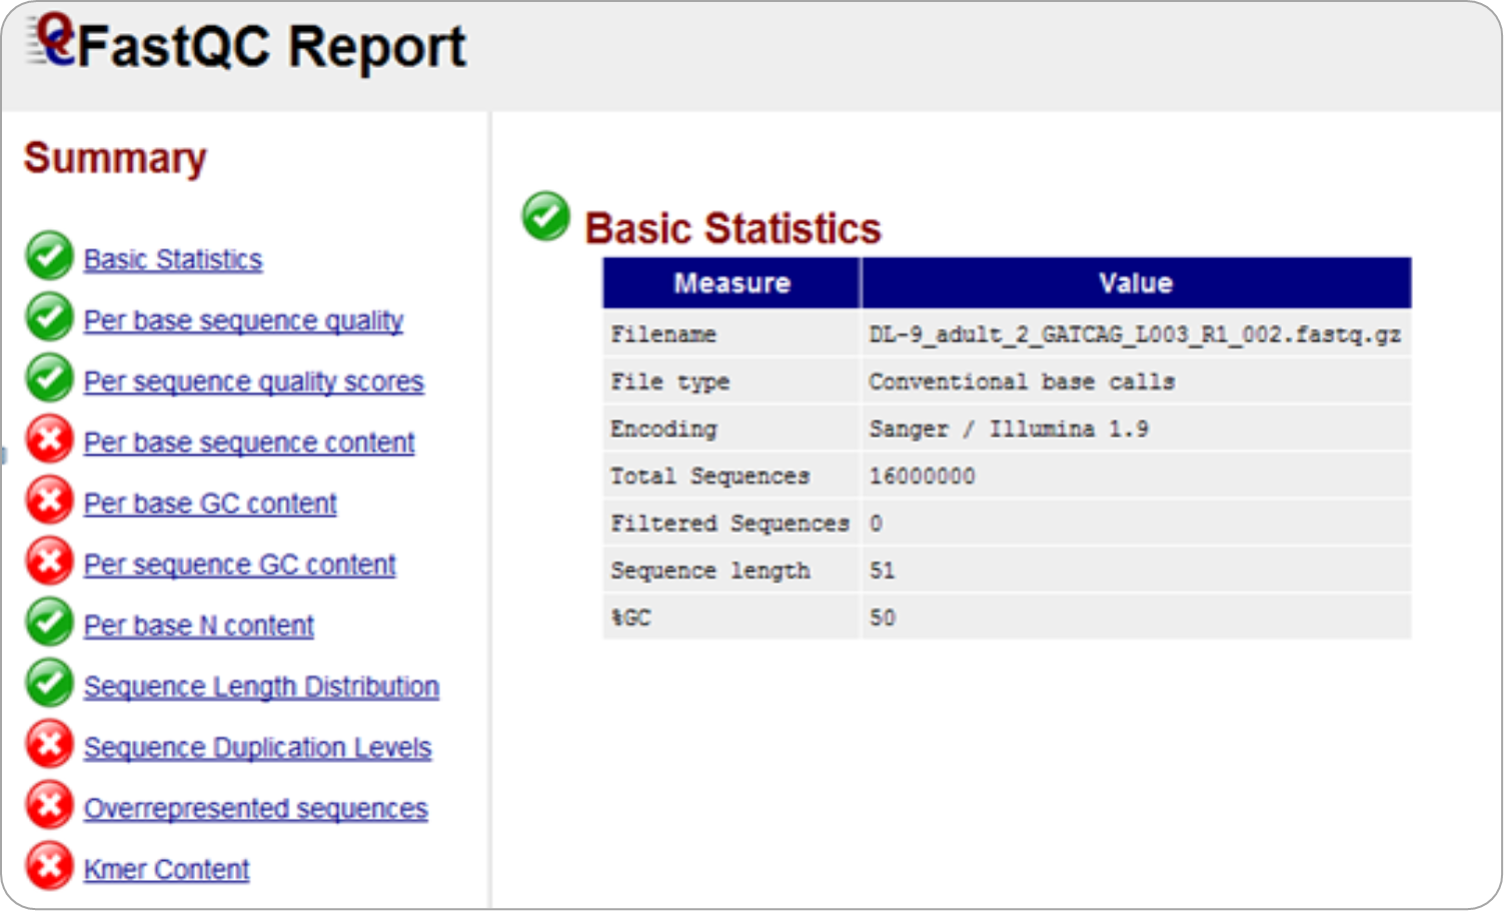1504x911 pixels.
Task: Click fail icon for Kmer Content
Action: [x=50, y=866]
